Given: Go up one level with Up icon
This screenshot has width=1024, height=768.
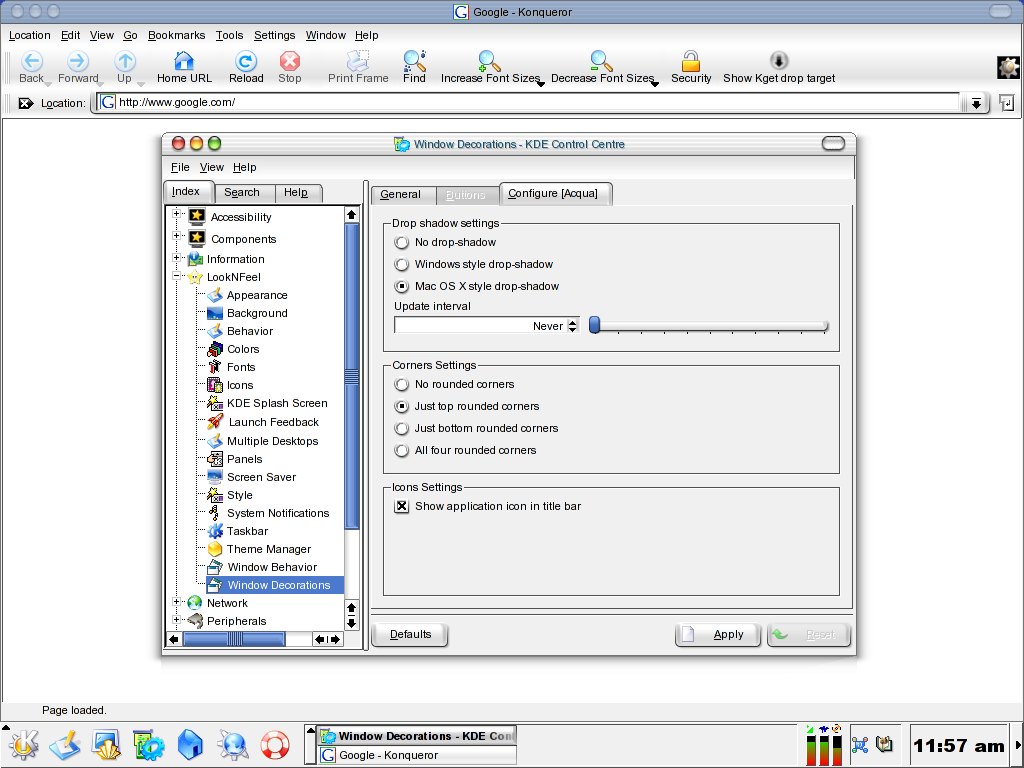Looking at the screenshot, I should 125,61.
